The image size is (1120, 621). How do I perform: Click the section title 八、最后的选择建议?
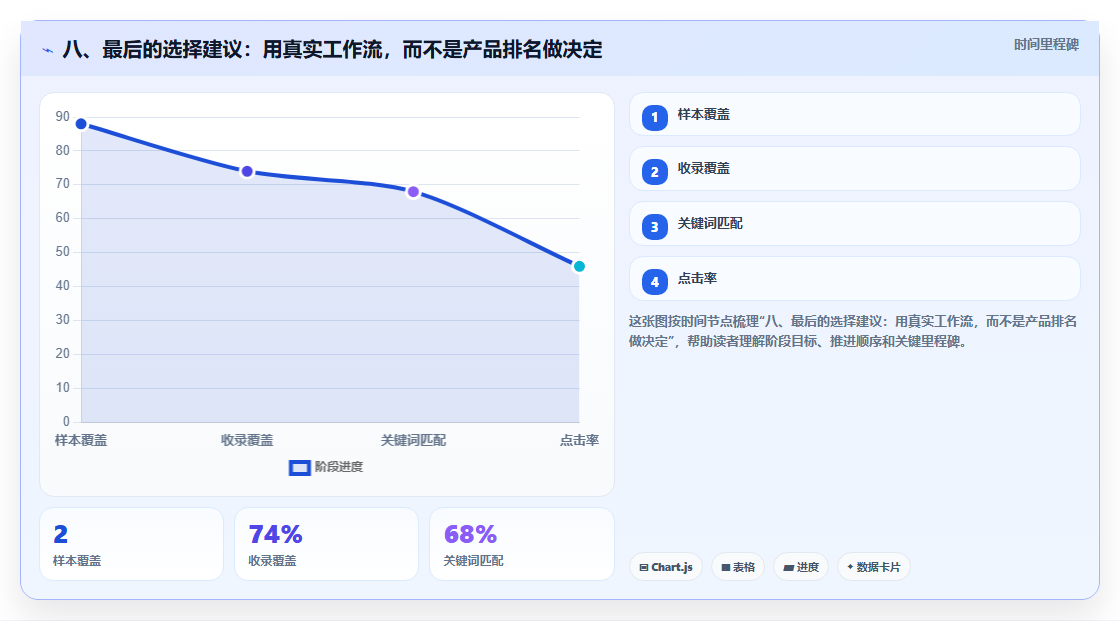[x=332, y=50]
